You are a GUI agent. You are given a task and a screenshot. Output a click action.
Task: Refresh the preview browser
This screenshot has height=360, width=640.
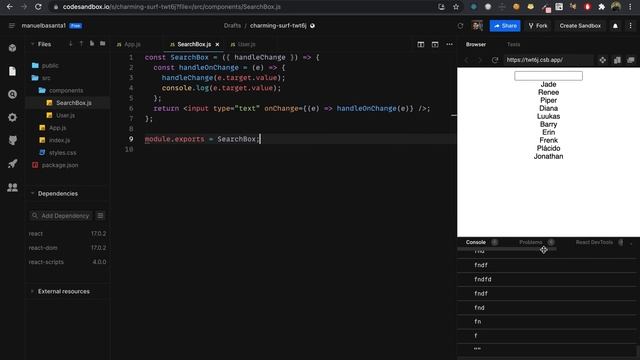(495, 60)
